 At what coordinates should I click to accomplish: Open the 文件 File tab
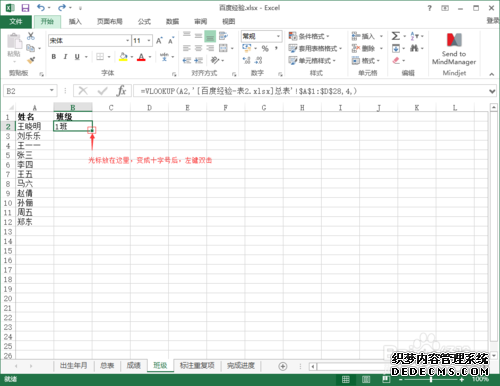click(16, 22)
